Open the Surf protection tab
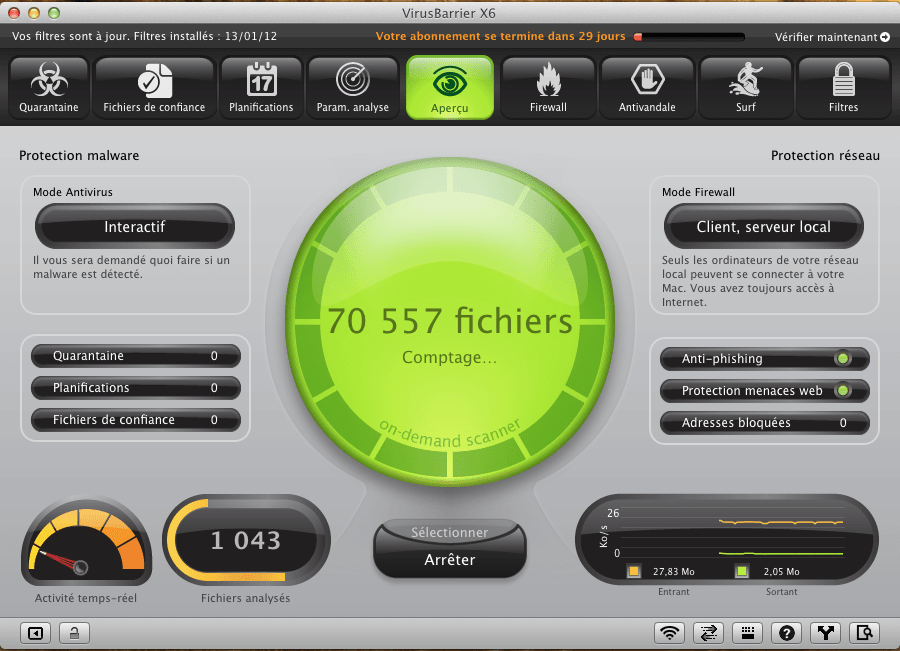This screenshot has height=651, width=900. (x=745, y=87)
